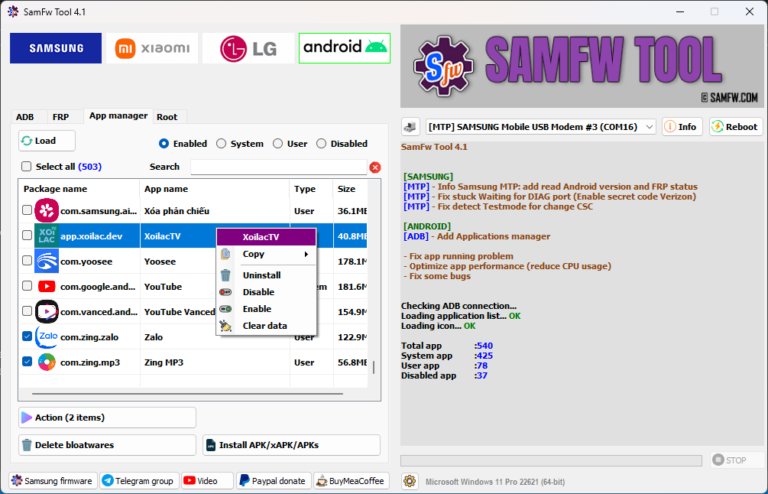Screen dimensions: 768x494
Task: Click the Zing MP3 app icon
Action: click(46, 362)
